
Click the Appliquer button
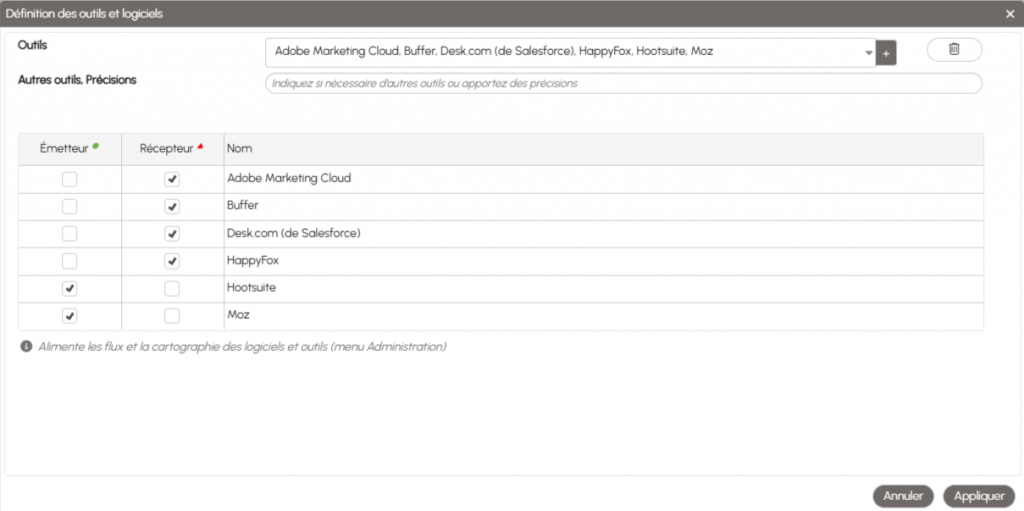[x=979, y=496]
